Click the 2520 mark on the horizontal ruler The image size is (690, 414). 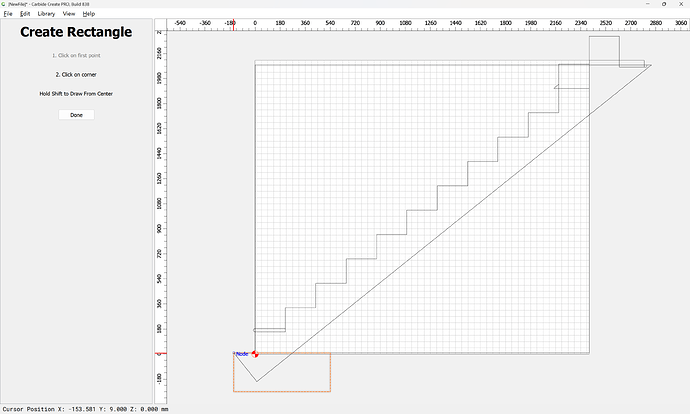(x=605, y=22)
